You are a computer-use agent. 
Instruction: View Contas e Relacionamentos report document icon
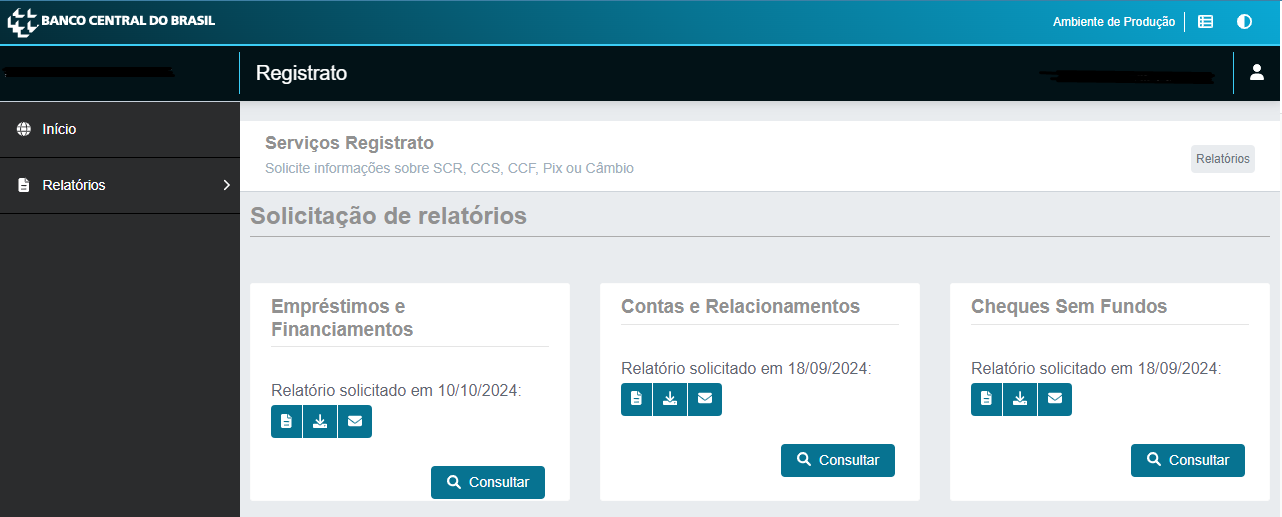point(636,399)
